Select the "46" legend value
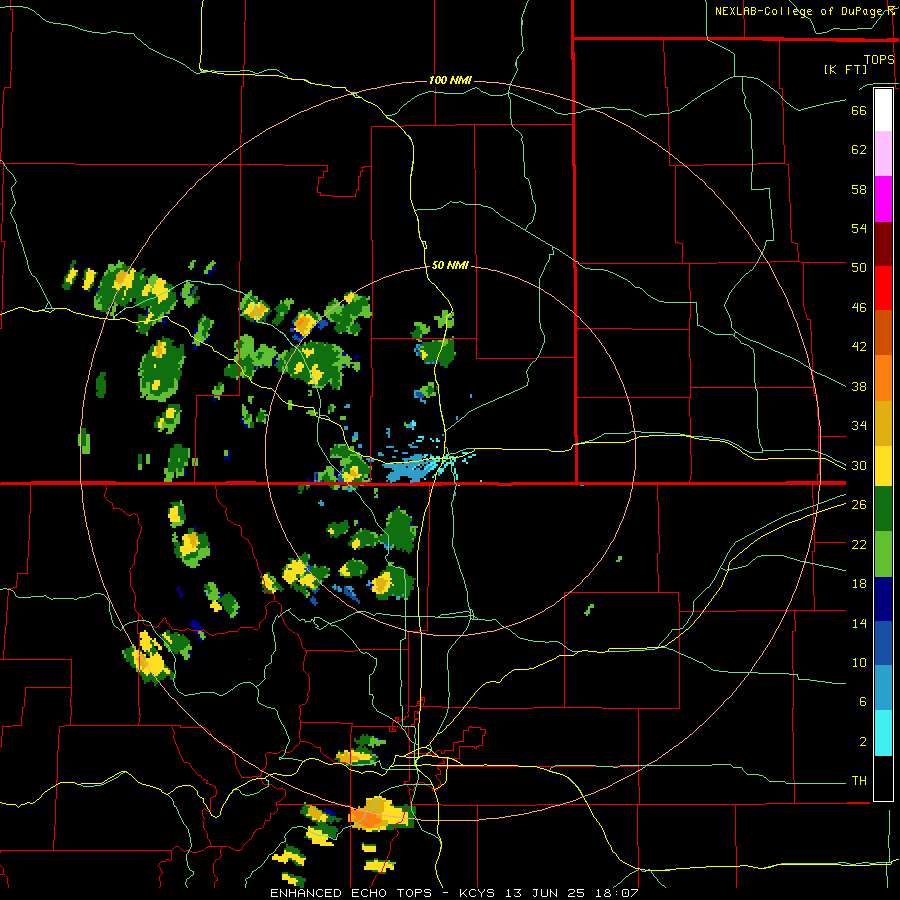Viewport: 900px width, 900px height. click(859, 308)
